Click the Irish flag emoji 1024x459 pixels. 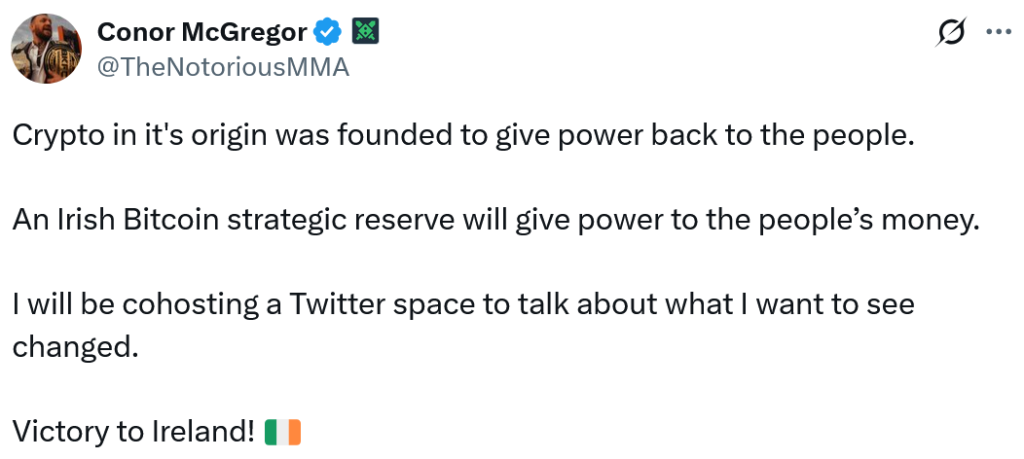283,433
